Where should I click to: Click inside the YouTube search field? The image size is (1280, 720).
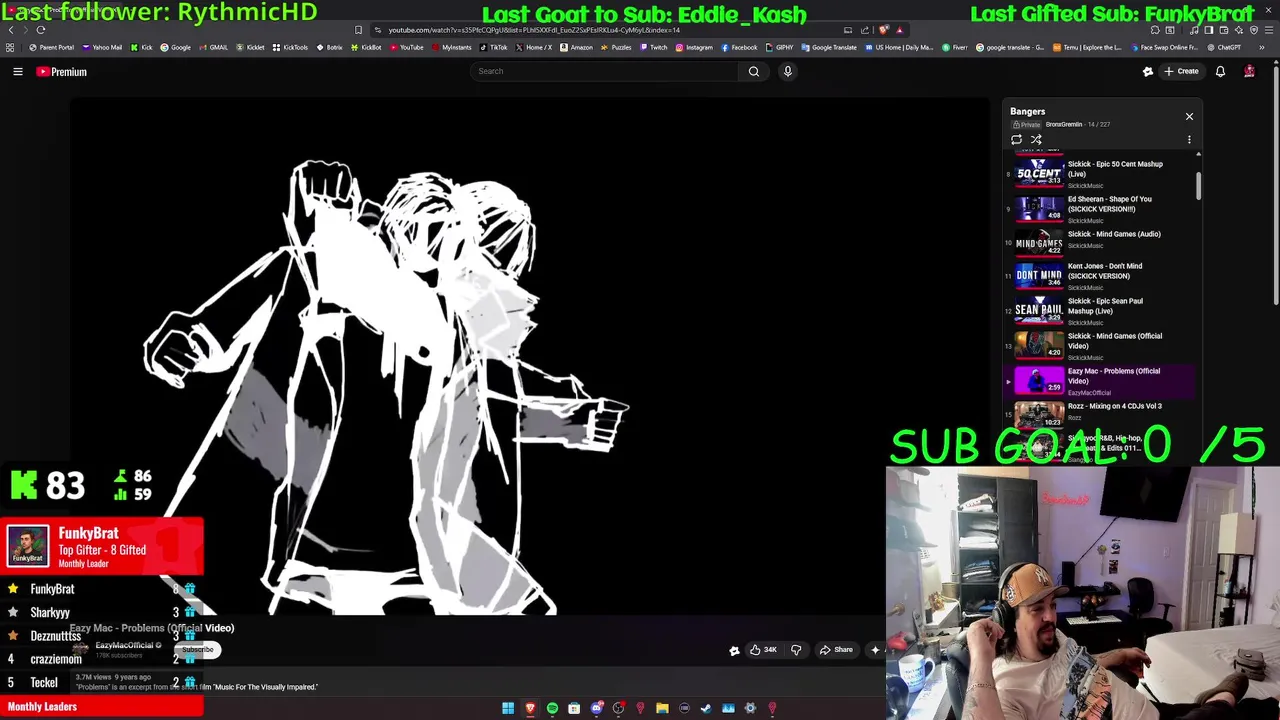[x=604, y=71]
